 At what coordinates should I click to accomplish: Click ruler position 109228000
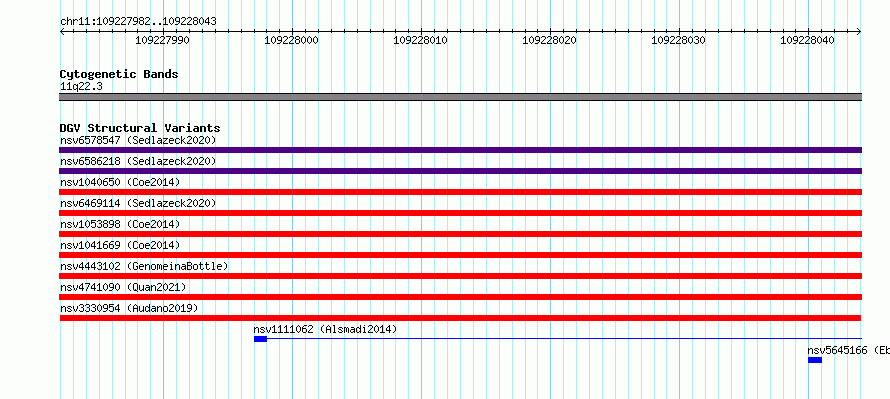(x=292, y=40)
